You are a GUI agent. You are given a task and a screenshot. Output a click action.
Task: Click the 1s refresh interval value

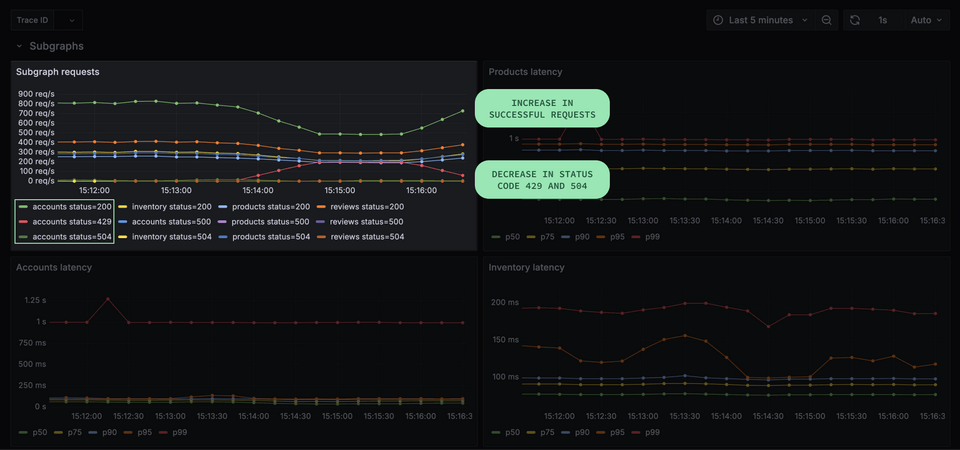tap(882, 20)
